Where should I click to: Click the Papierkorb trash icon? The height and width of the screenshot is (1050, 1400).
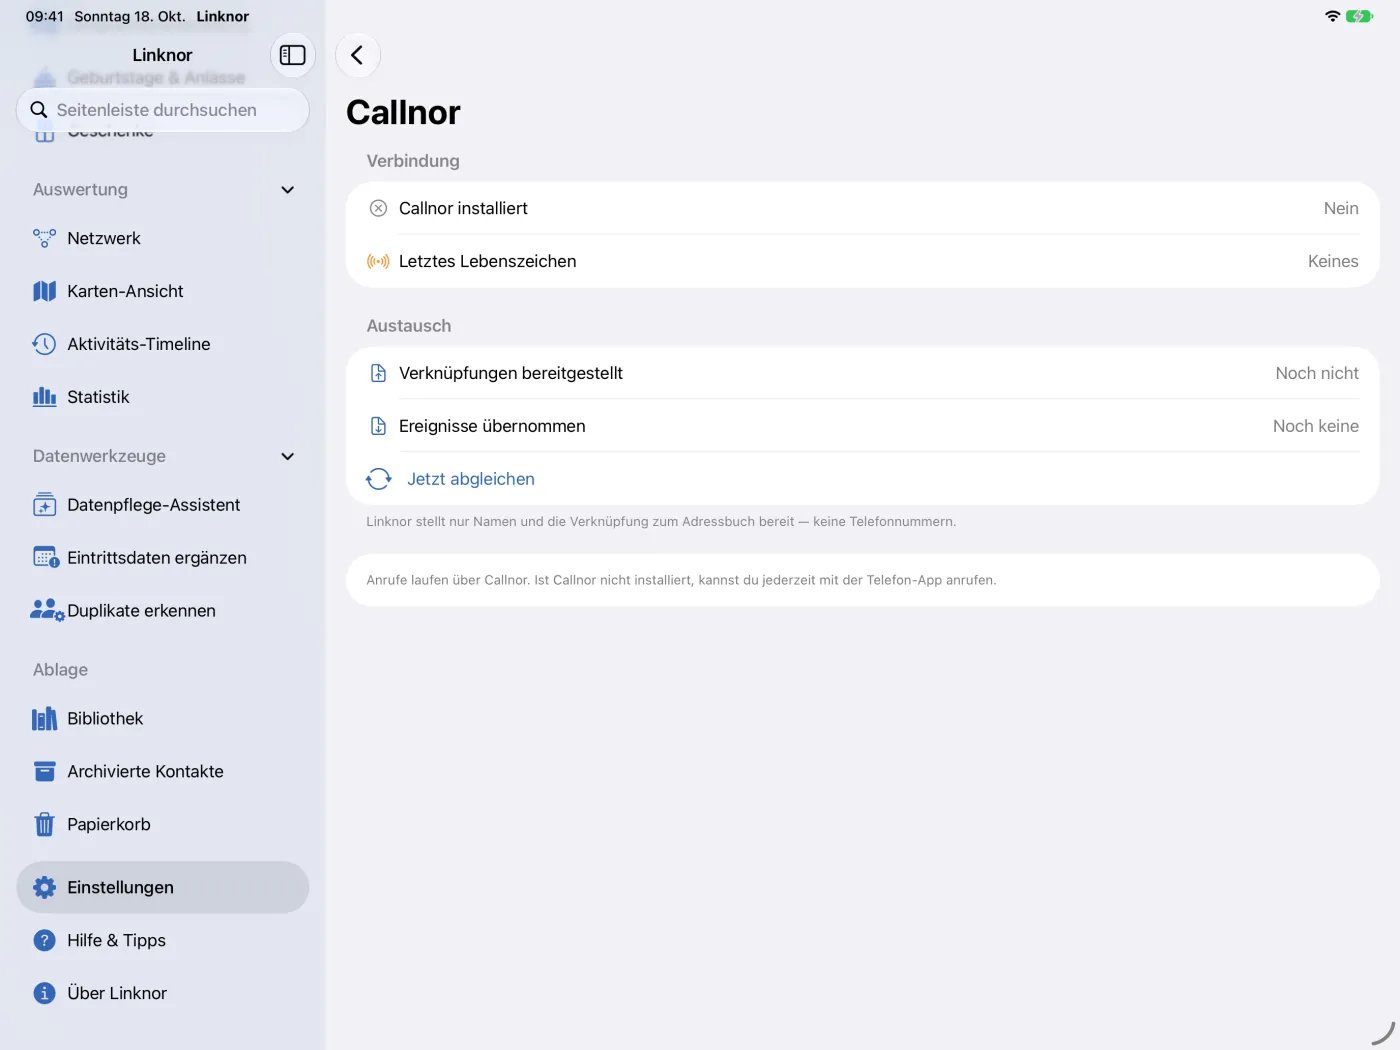(x=44, y=825)
